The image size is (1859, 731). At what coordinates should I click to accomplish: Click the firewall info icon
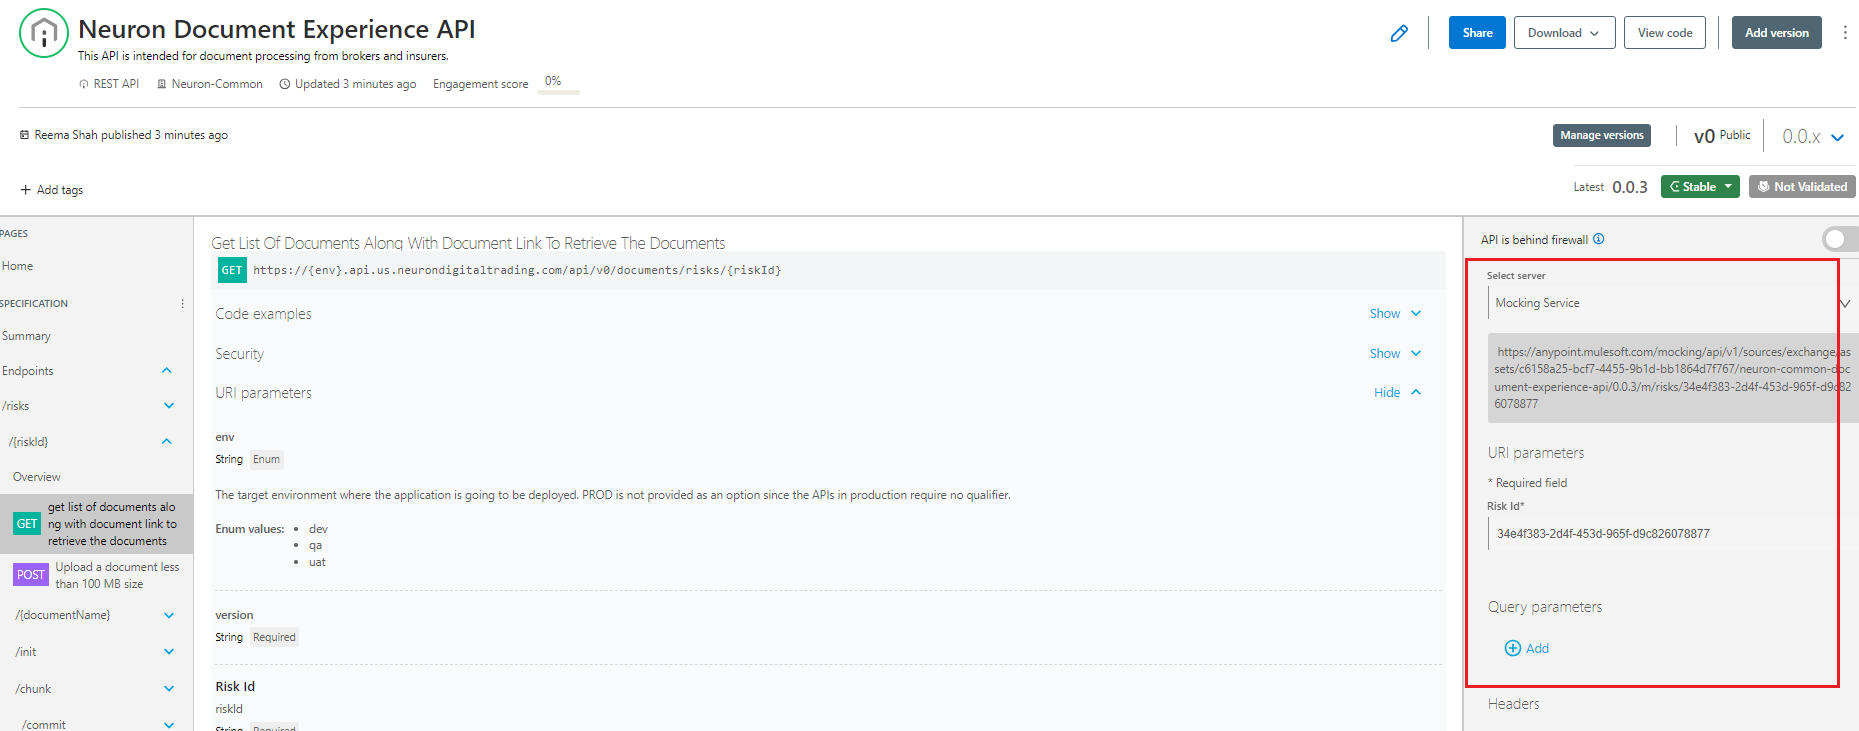[x=1598, y=239]
